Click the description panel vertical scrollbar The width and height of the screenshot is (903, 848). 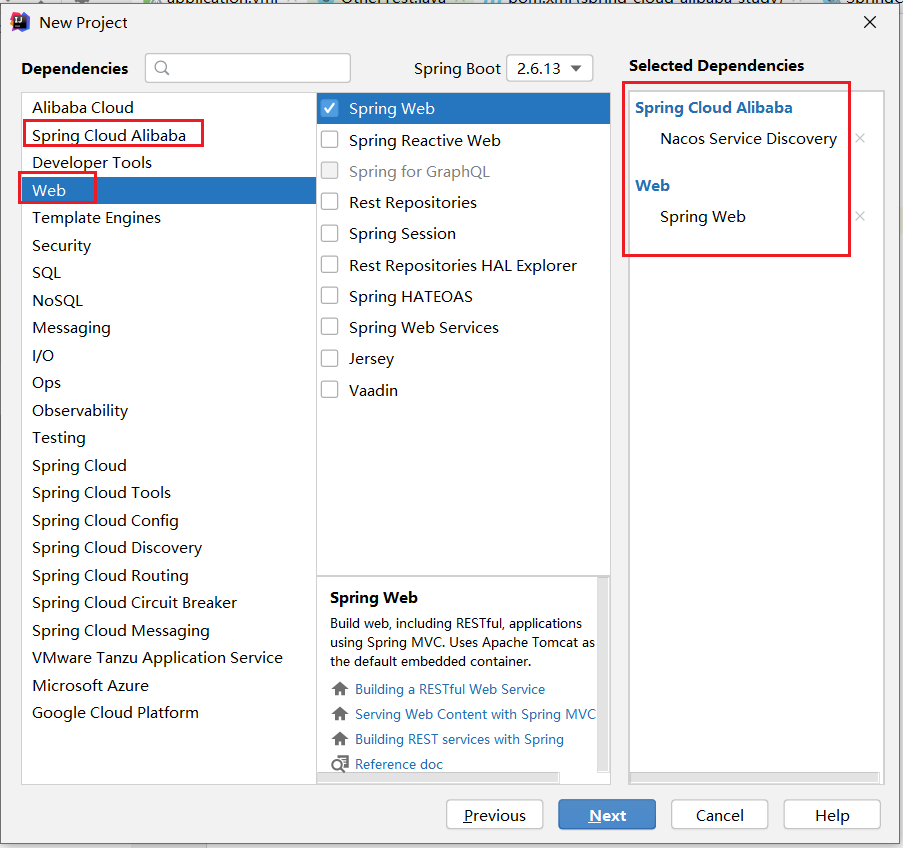(x=603, y=674)
